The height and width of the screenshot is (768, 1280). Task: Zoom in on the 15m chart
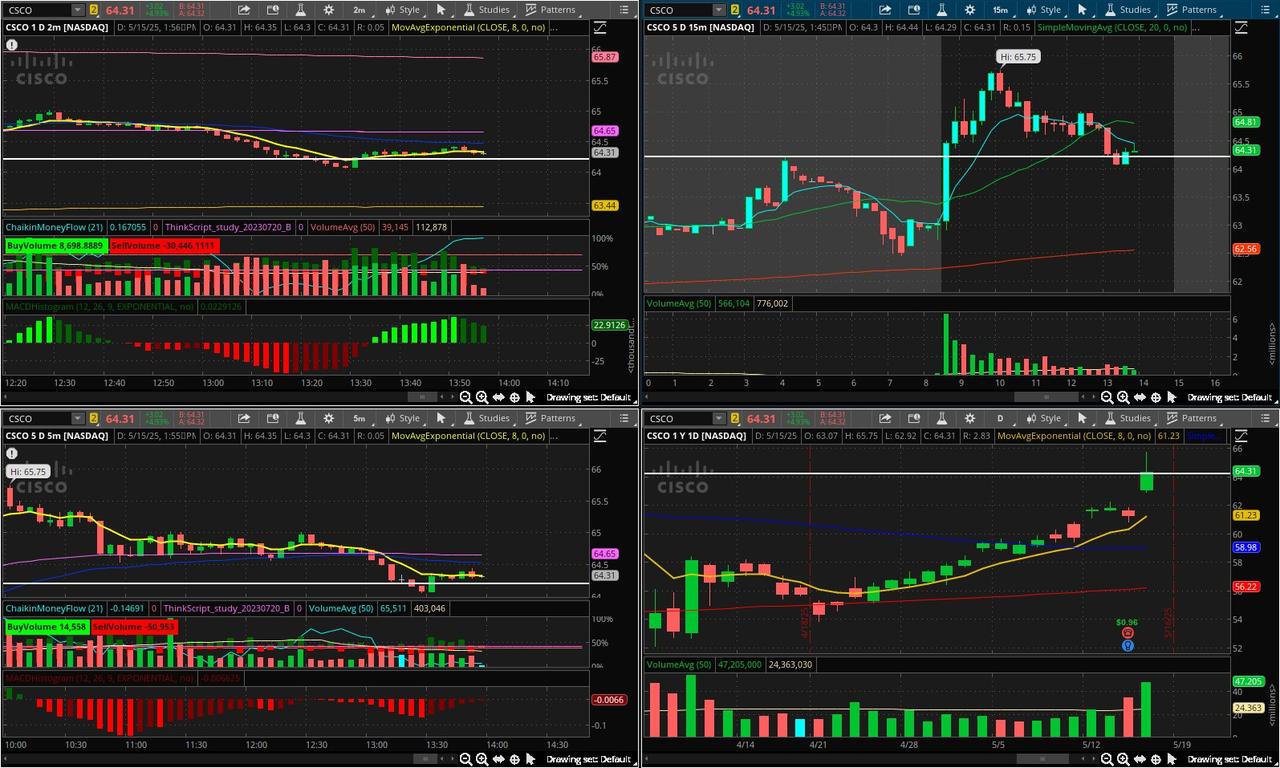pos(1122,397)
